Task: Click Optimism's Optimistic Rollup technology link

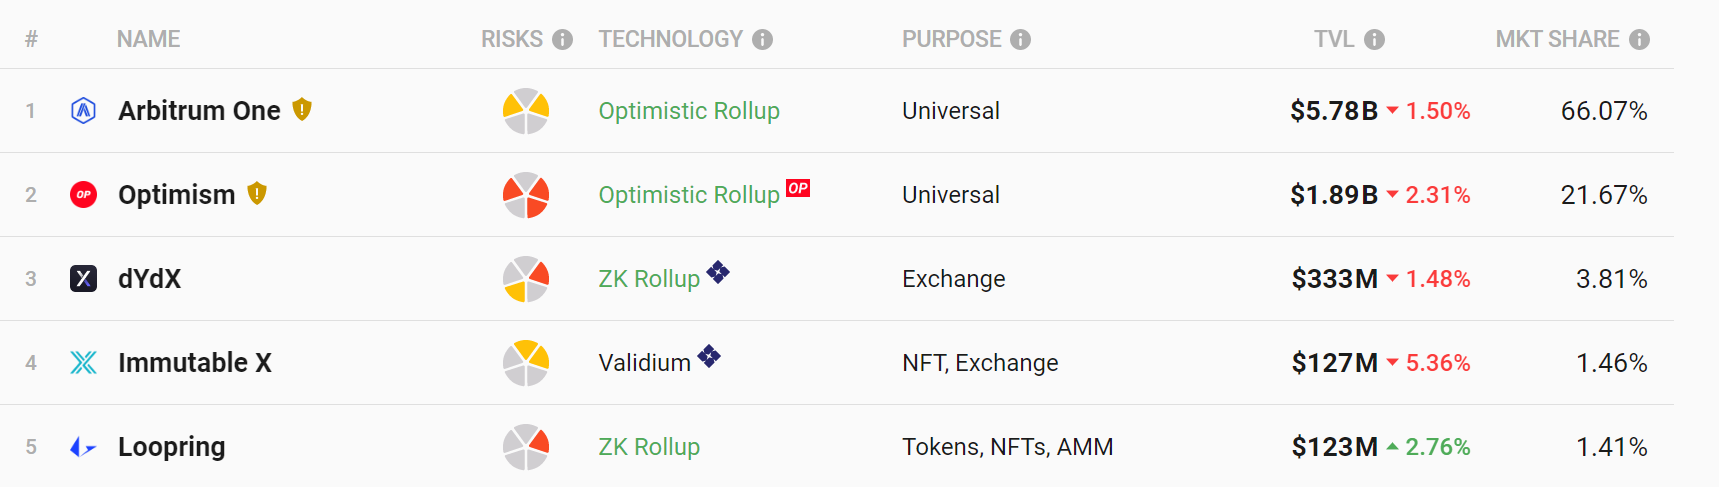Action: (x=689, y=195)
